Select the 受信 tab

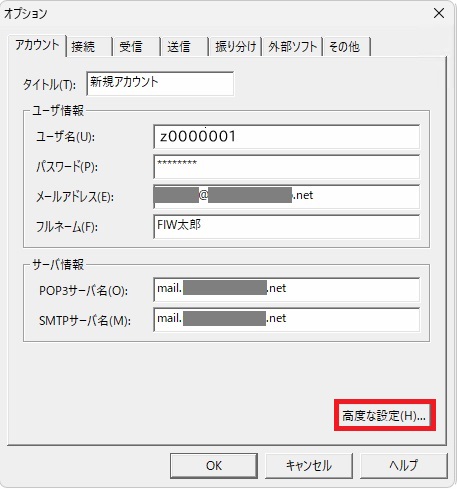click(x=136, y=47)
